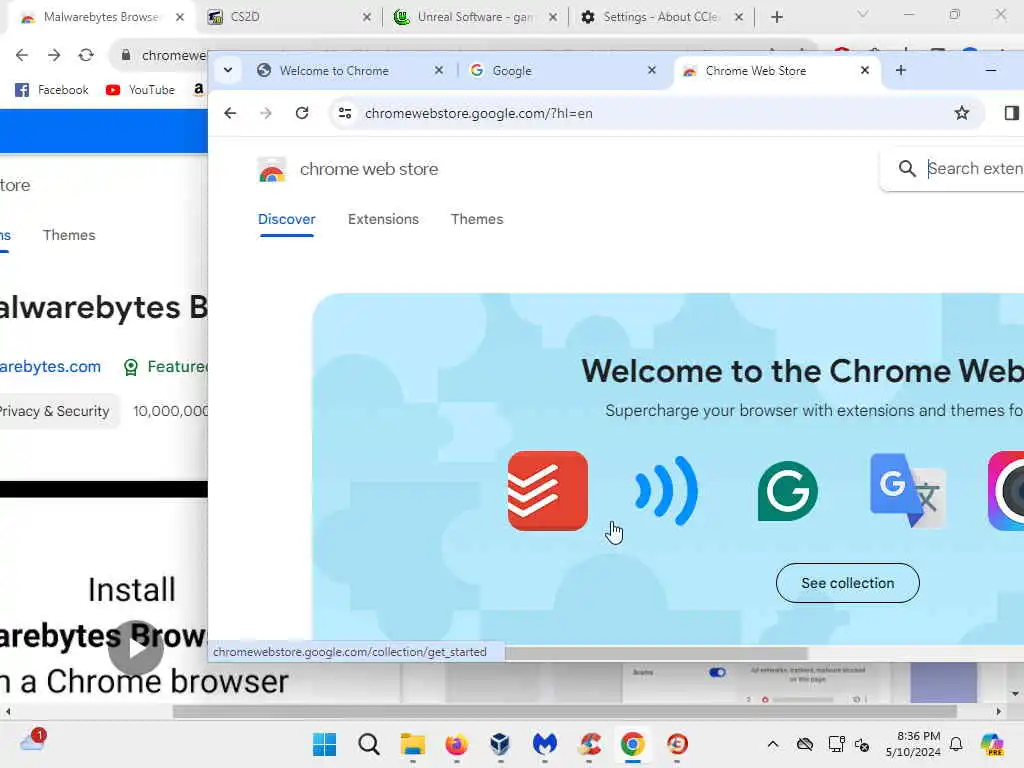
Task: Open VirtualBox from the taskbar
Action: pos(500,744)
